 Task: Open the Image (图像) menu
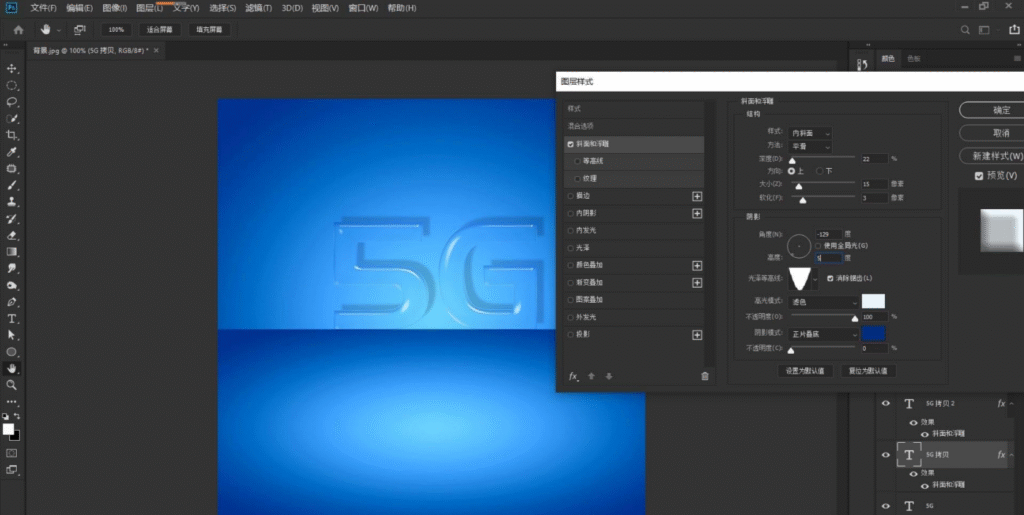(x=114, y=8)
